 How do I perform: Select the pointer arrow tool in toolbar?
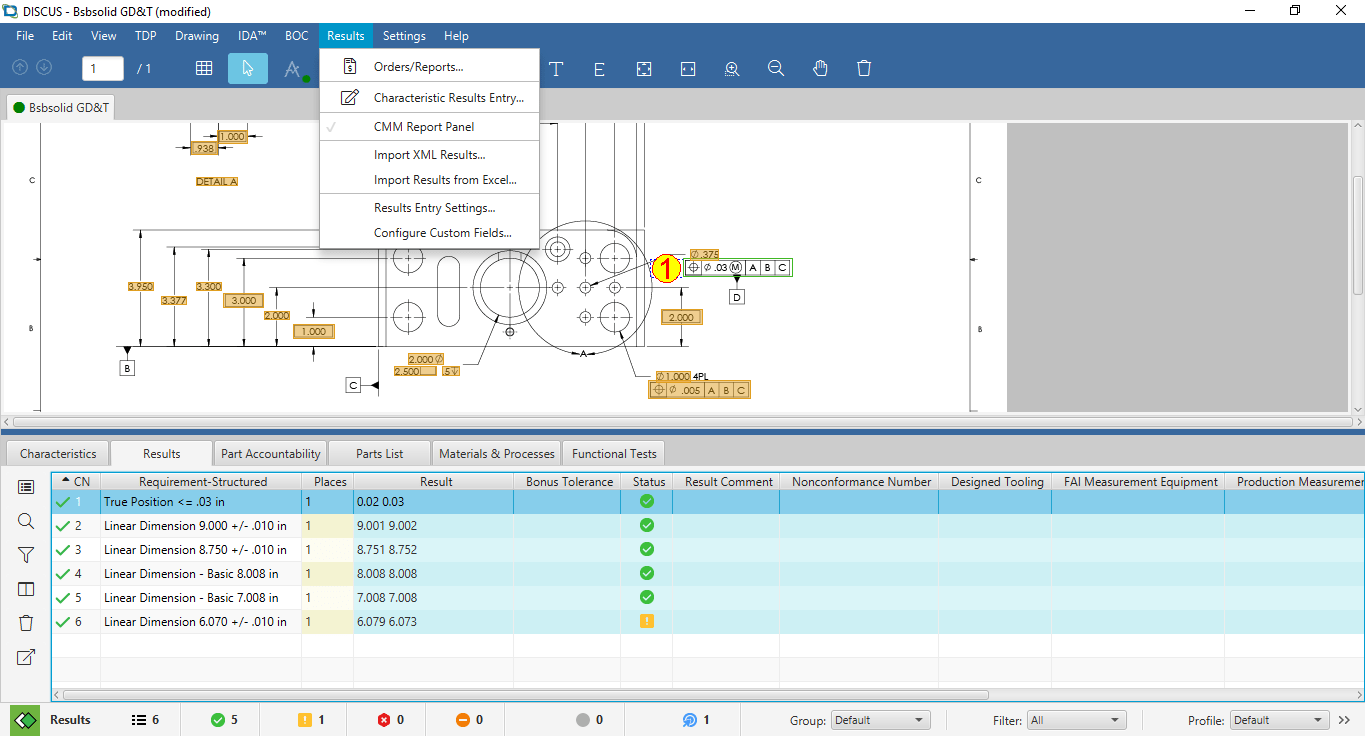pyautogui.click(x=248, y=68)
